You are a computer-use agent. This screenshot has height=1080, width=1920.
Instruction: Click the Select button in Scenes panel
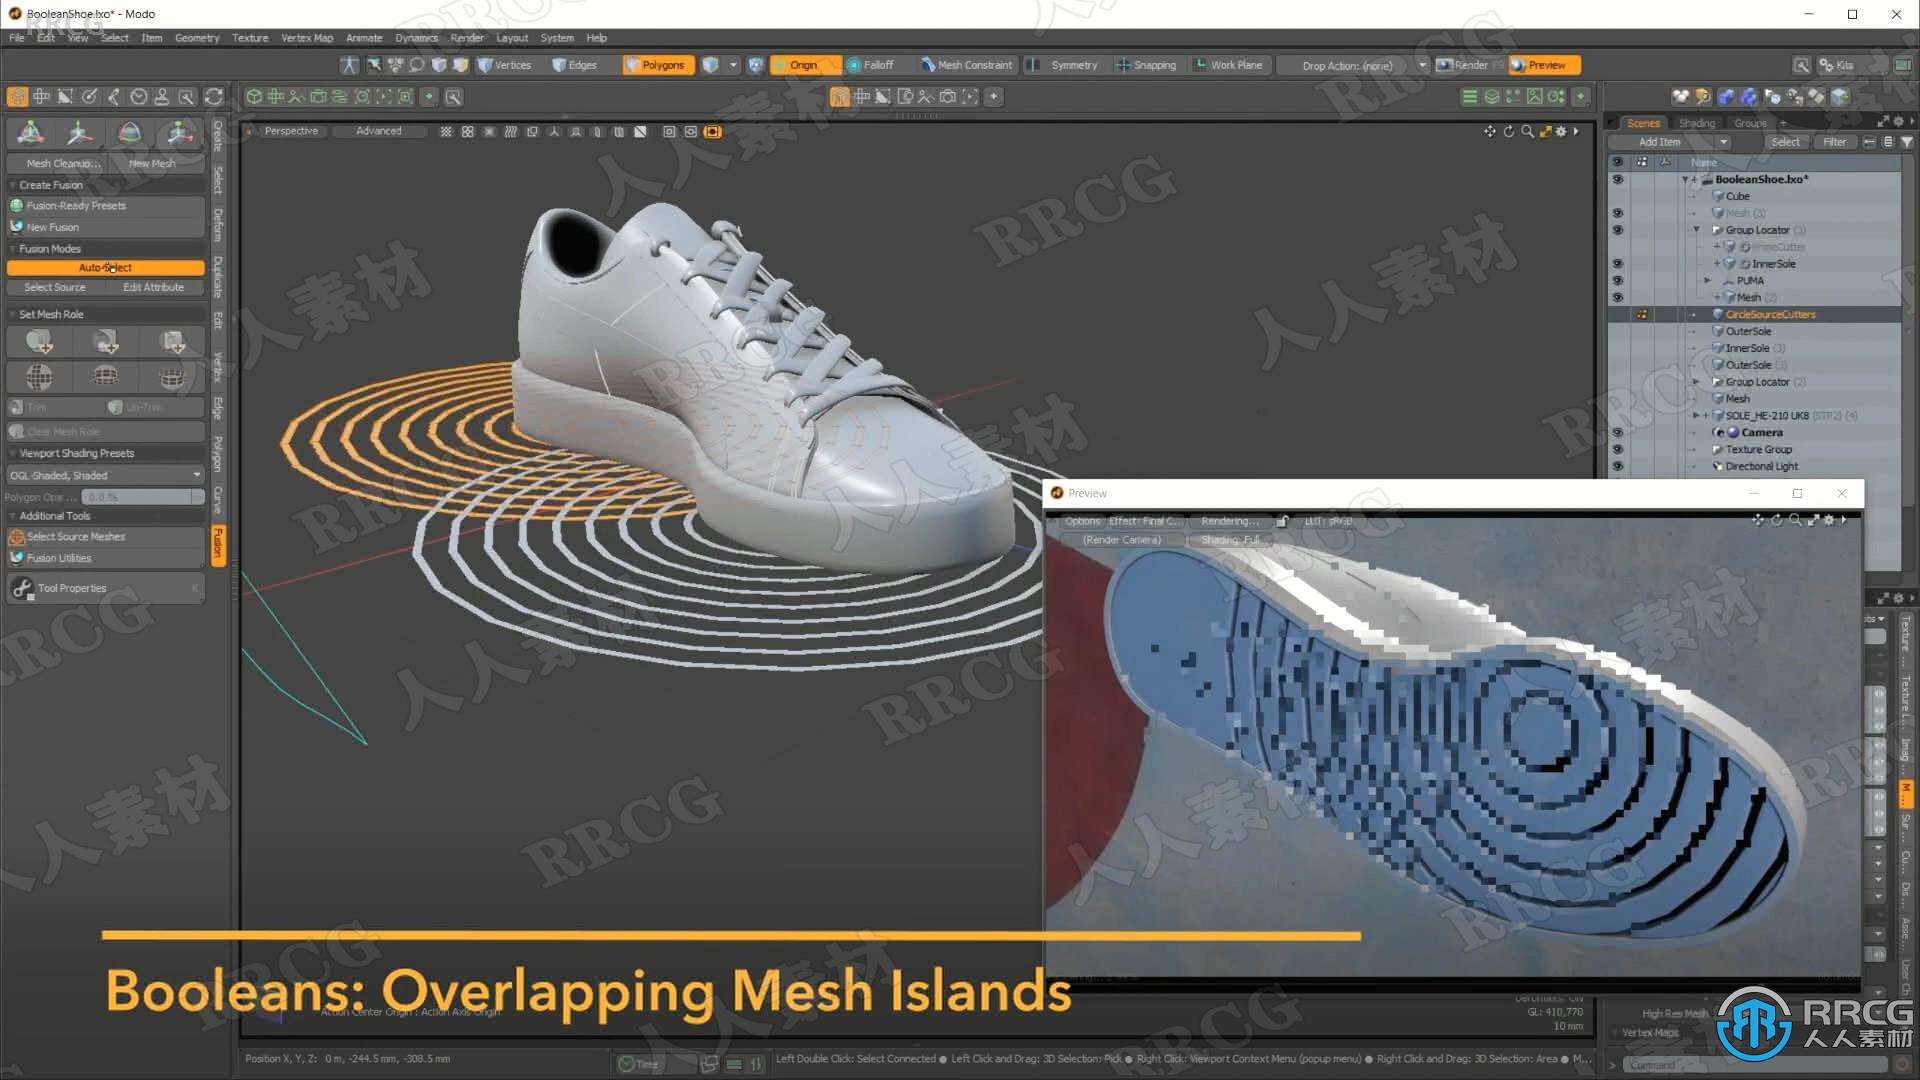pyautogui.click(x=1785, y=142)
